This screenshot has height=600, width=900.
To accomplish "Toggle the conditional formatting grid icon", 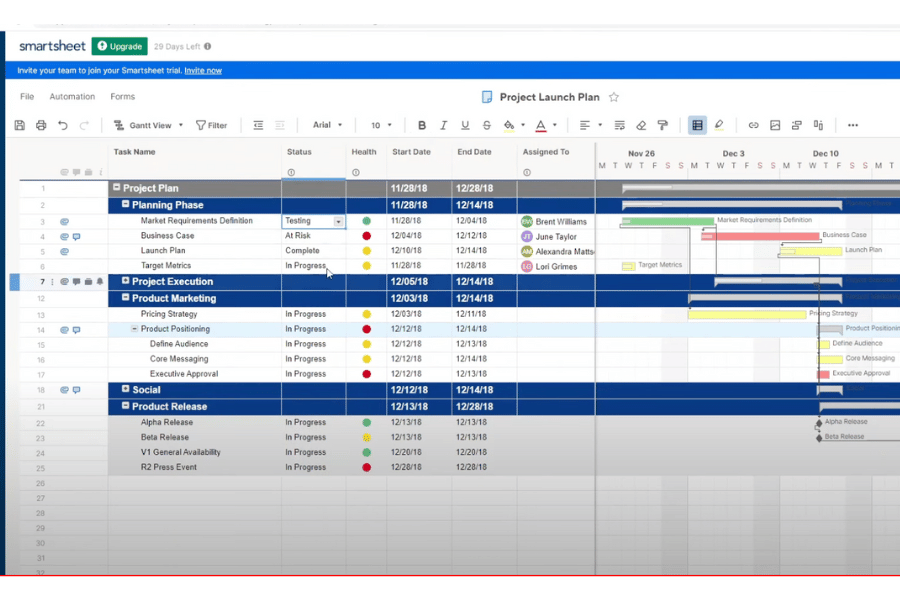I will (x=697, y=125).
